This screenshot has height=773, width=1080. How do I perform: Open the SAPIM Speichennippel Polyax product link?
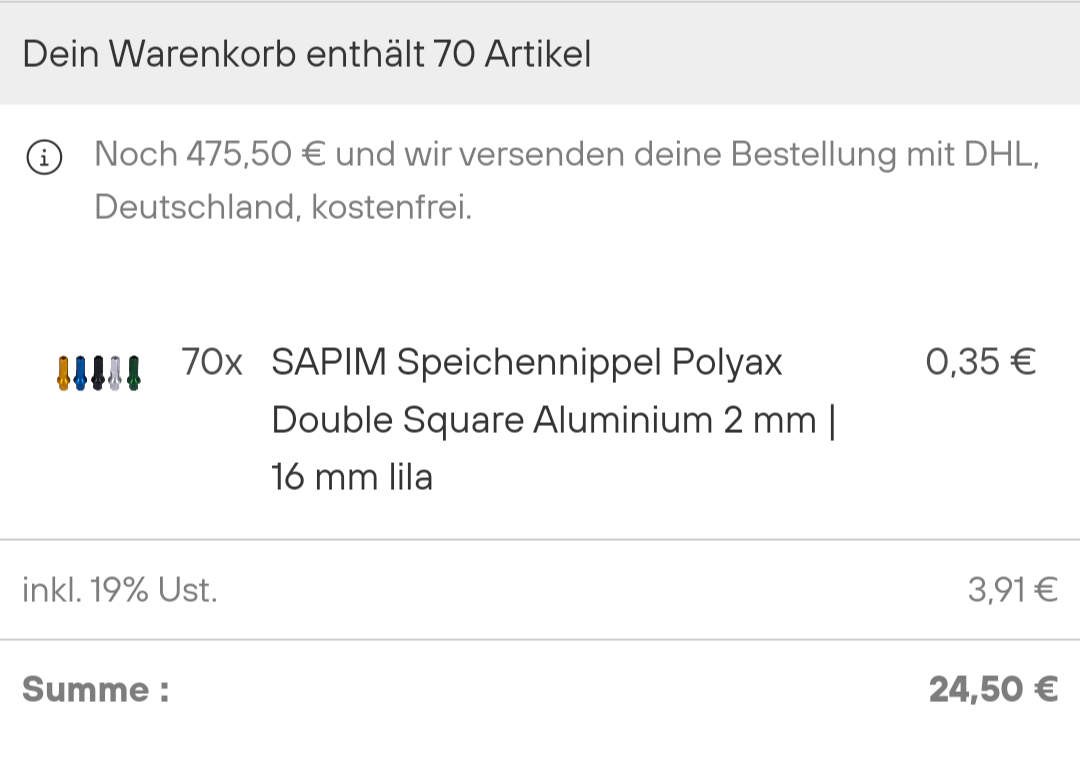pos(526,362)
